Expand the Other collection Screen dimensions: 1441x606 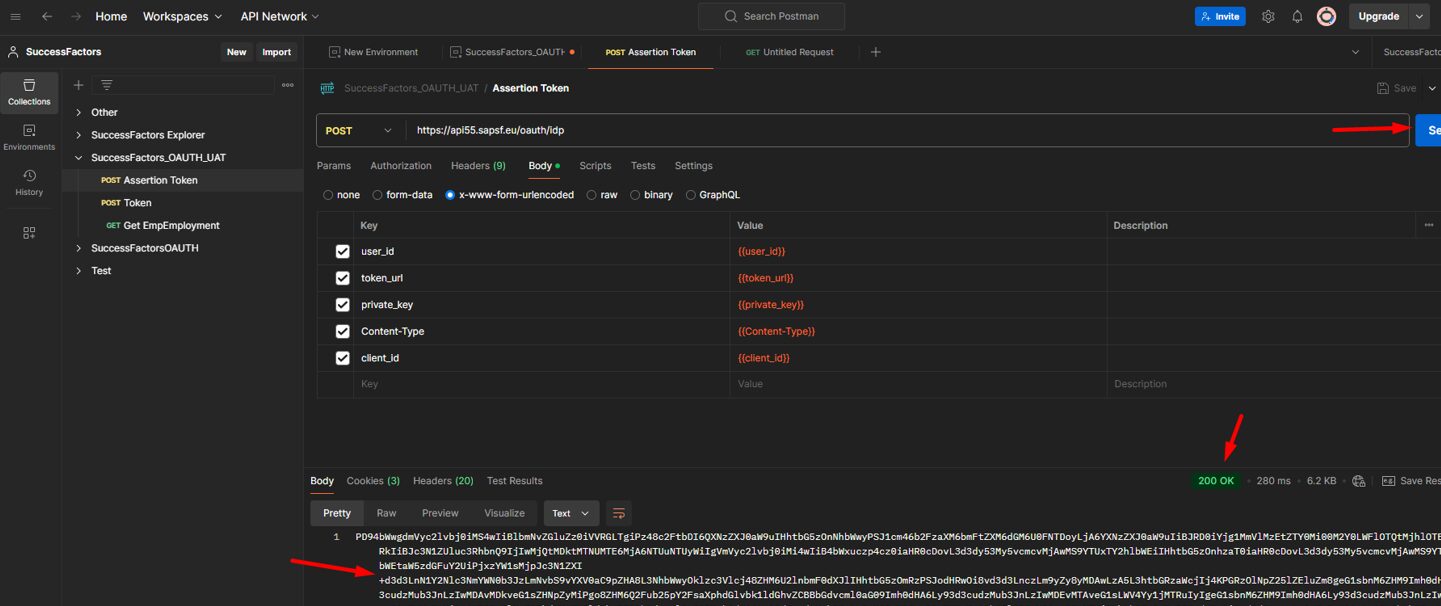pyautogui.click(x=78, y=112)
